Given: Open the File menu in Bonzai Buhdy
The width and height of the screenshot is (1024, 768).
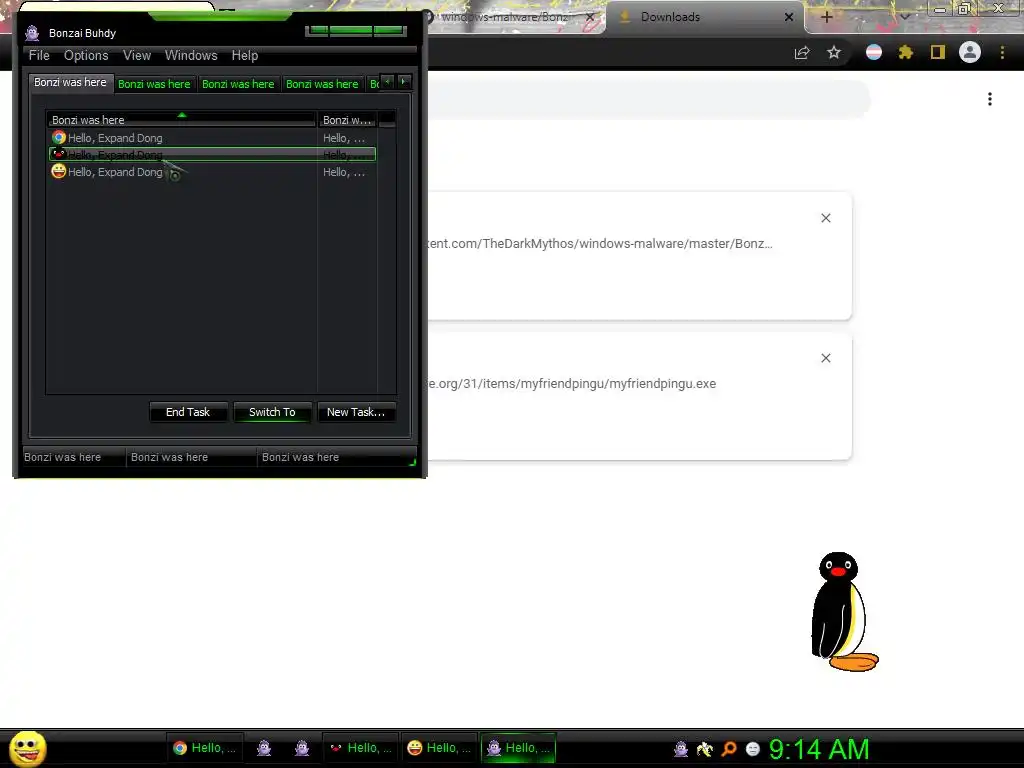Looking at the screenshot, I should (x=39, y=56).
